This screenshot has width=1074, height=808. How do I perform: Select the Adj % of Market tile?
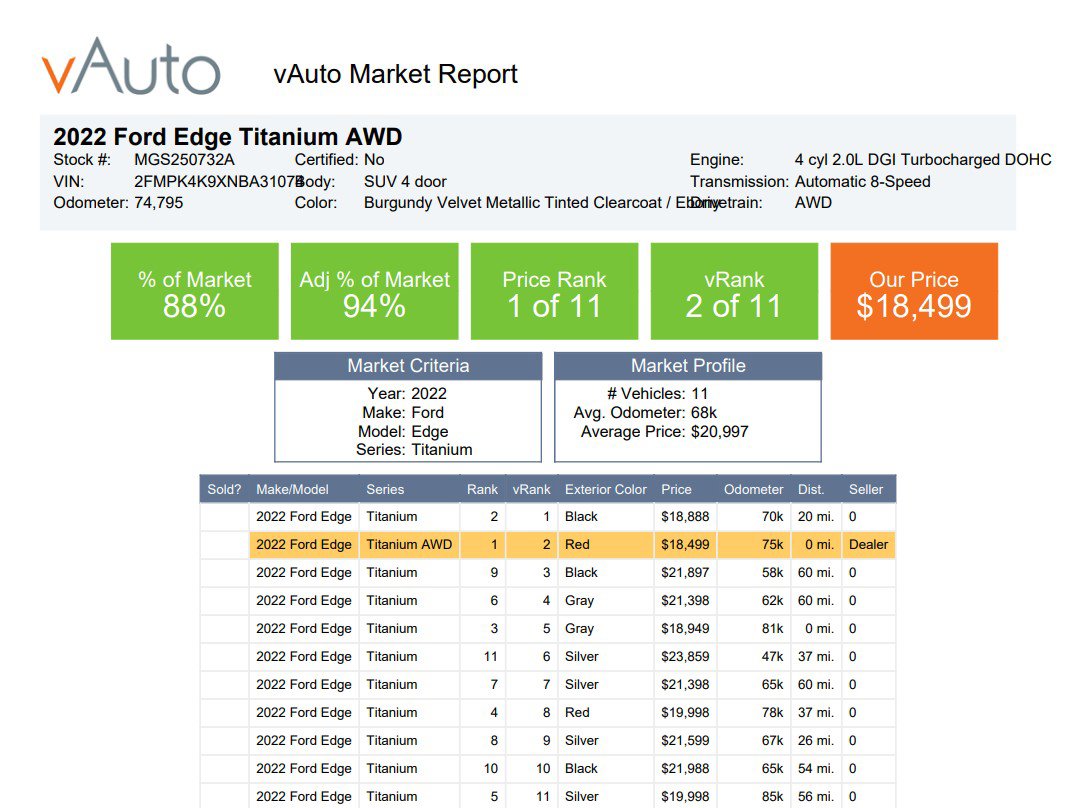(374, 292)
